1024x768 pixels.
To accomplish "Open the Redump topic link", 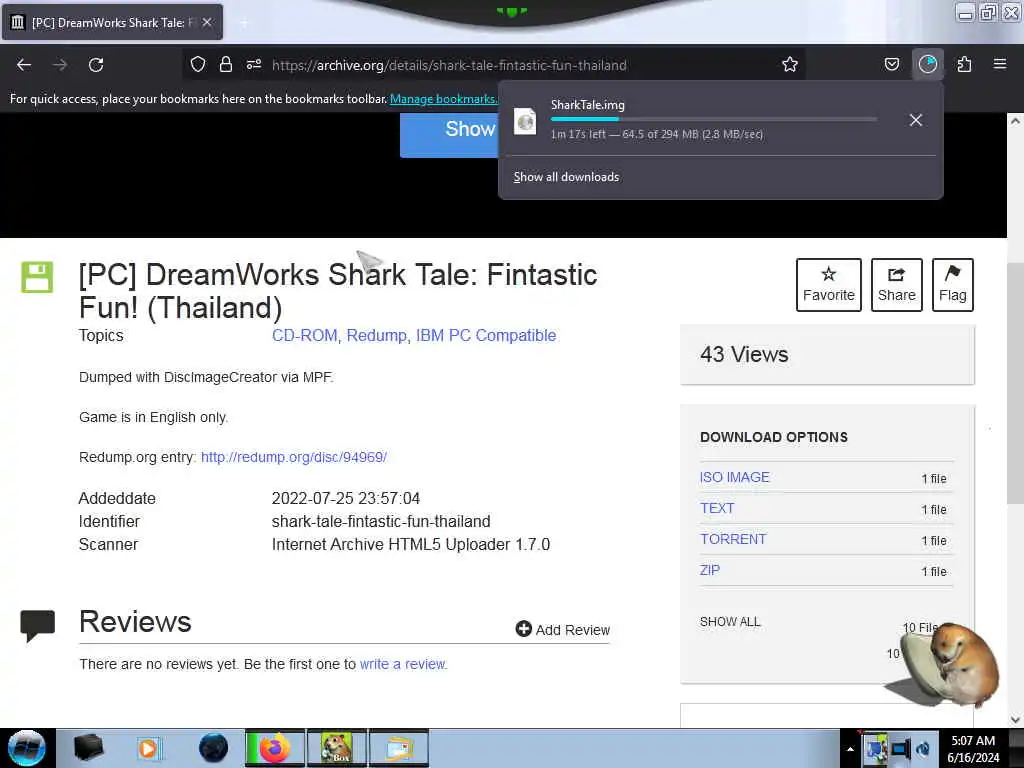I will pyautogui.click(x=376, y=335).
